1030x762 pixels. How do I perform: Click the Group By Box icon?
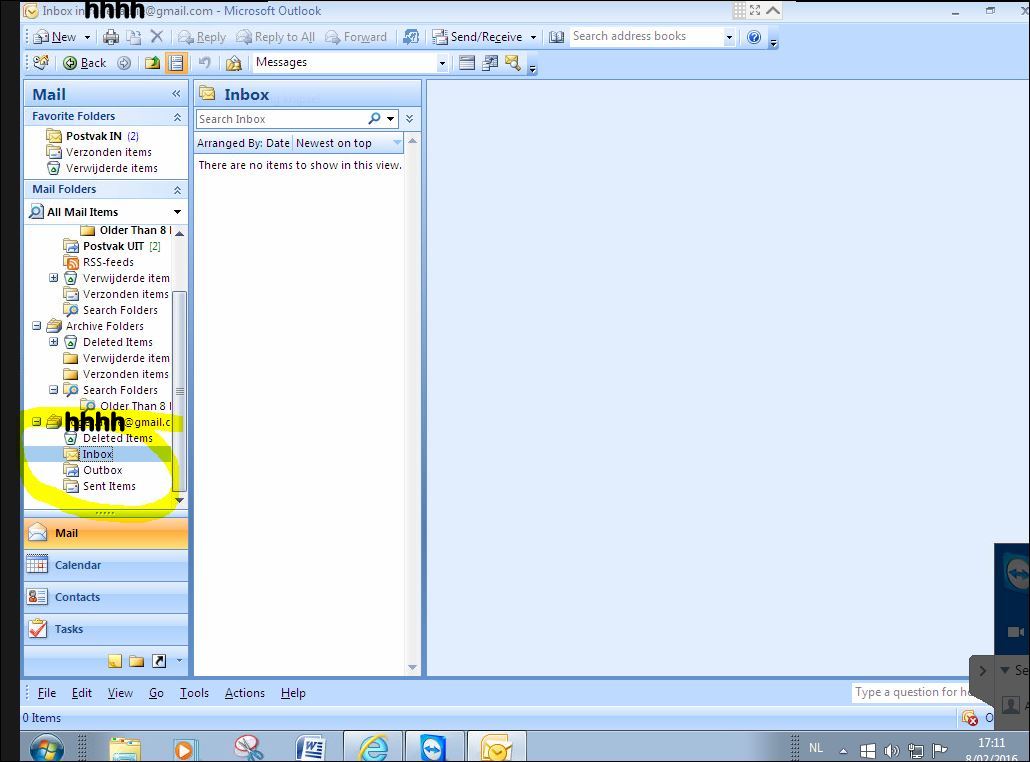(490, 63)
